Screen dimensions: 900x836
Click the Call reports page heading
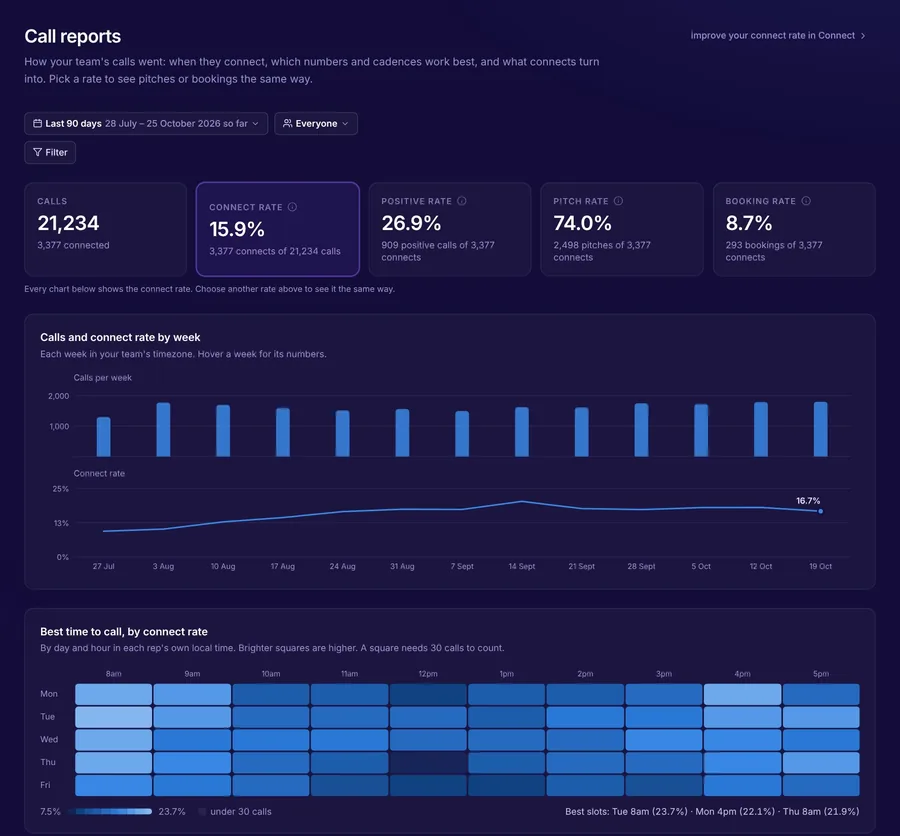pos(72,36)
